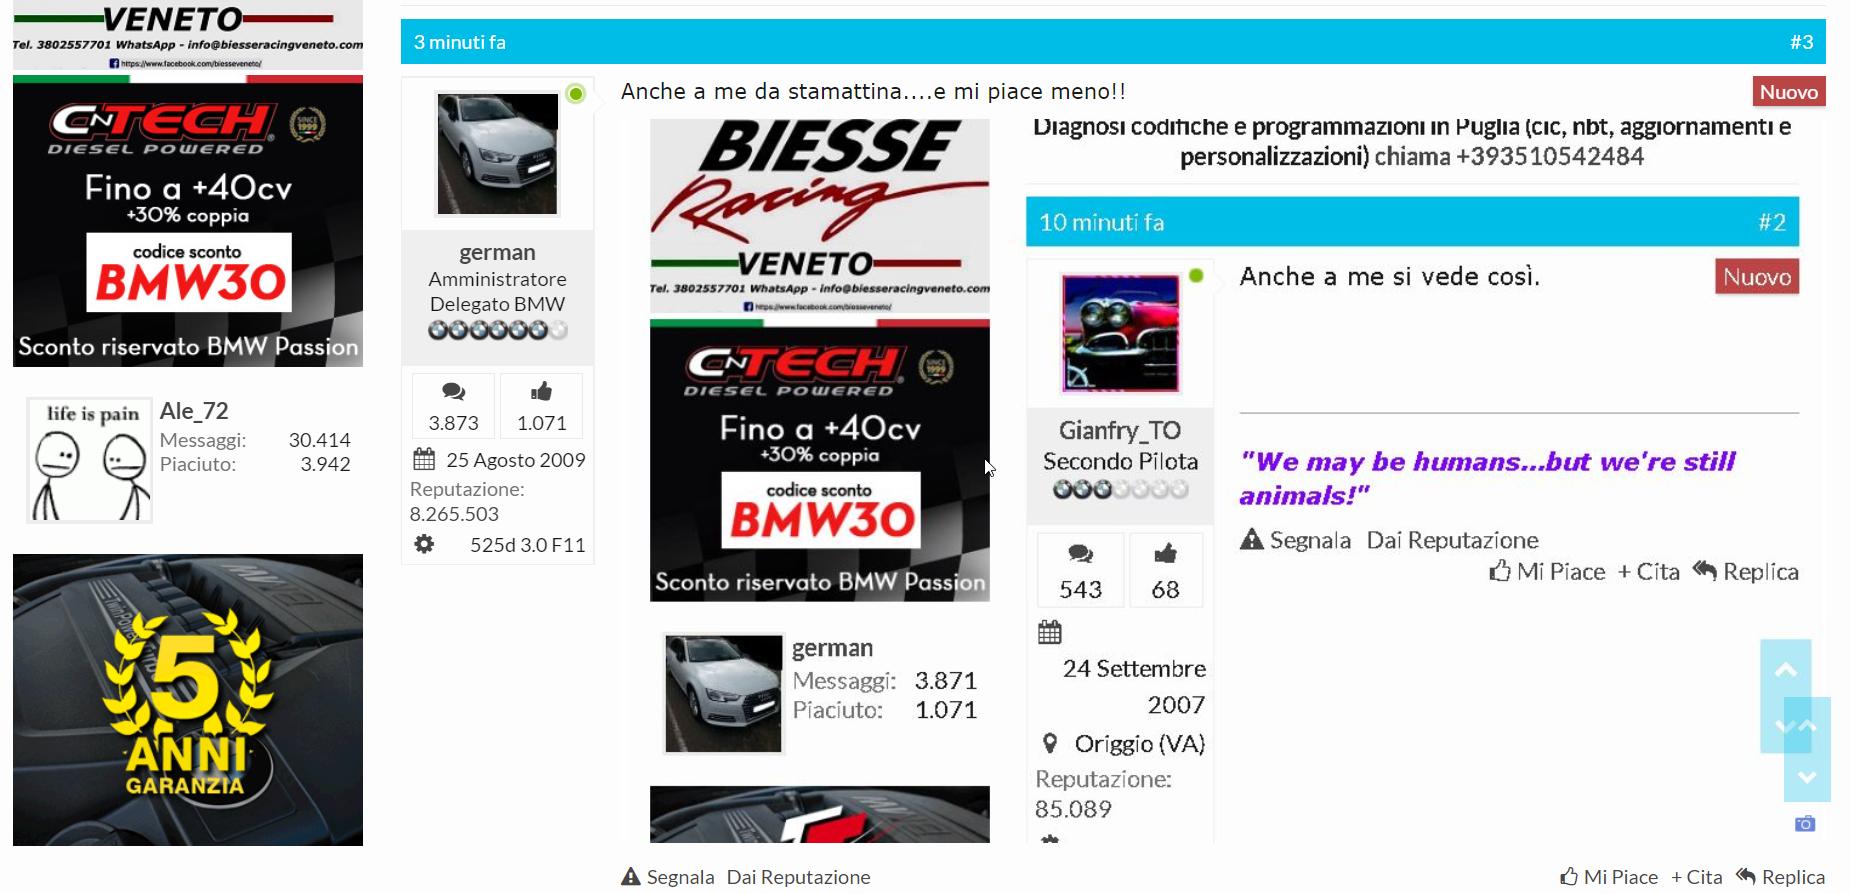Click Ale_72's 'life is pain' avatar
This screenshot has width=1868, height=893.
pos(89,460)
